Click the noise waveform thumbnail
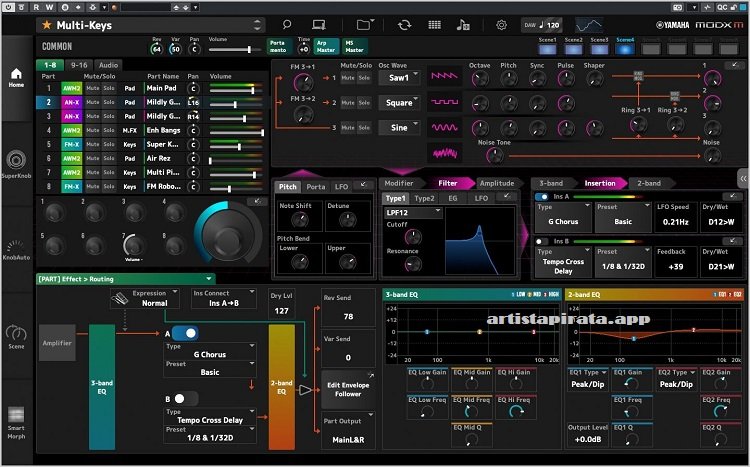Viewport: 750px width, 467px height. (444, 153)
